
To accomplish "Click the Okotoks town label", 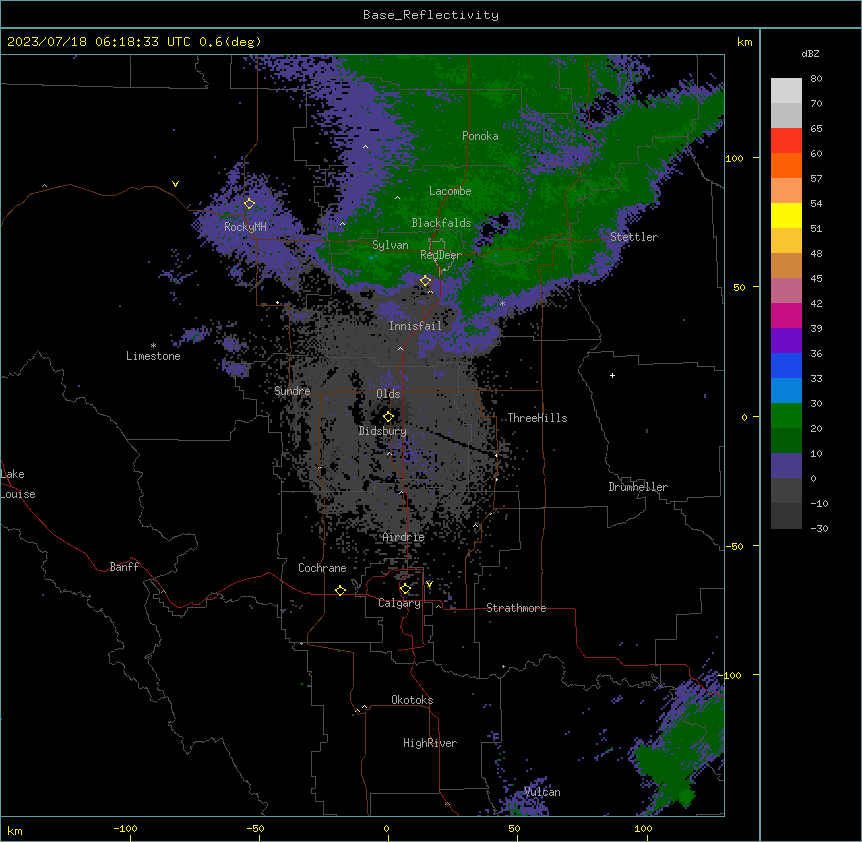I will coord(412,700).
